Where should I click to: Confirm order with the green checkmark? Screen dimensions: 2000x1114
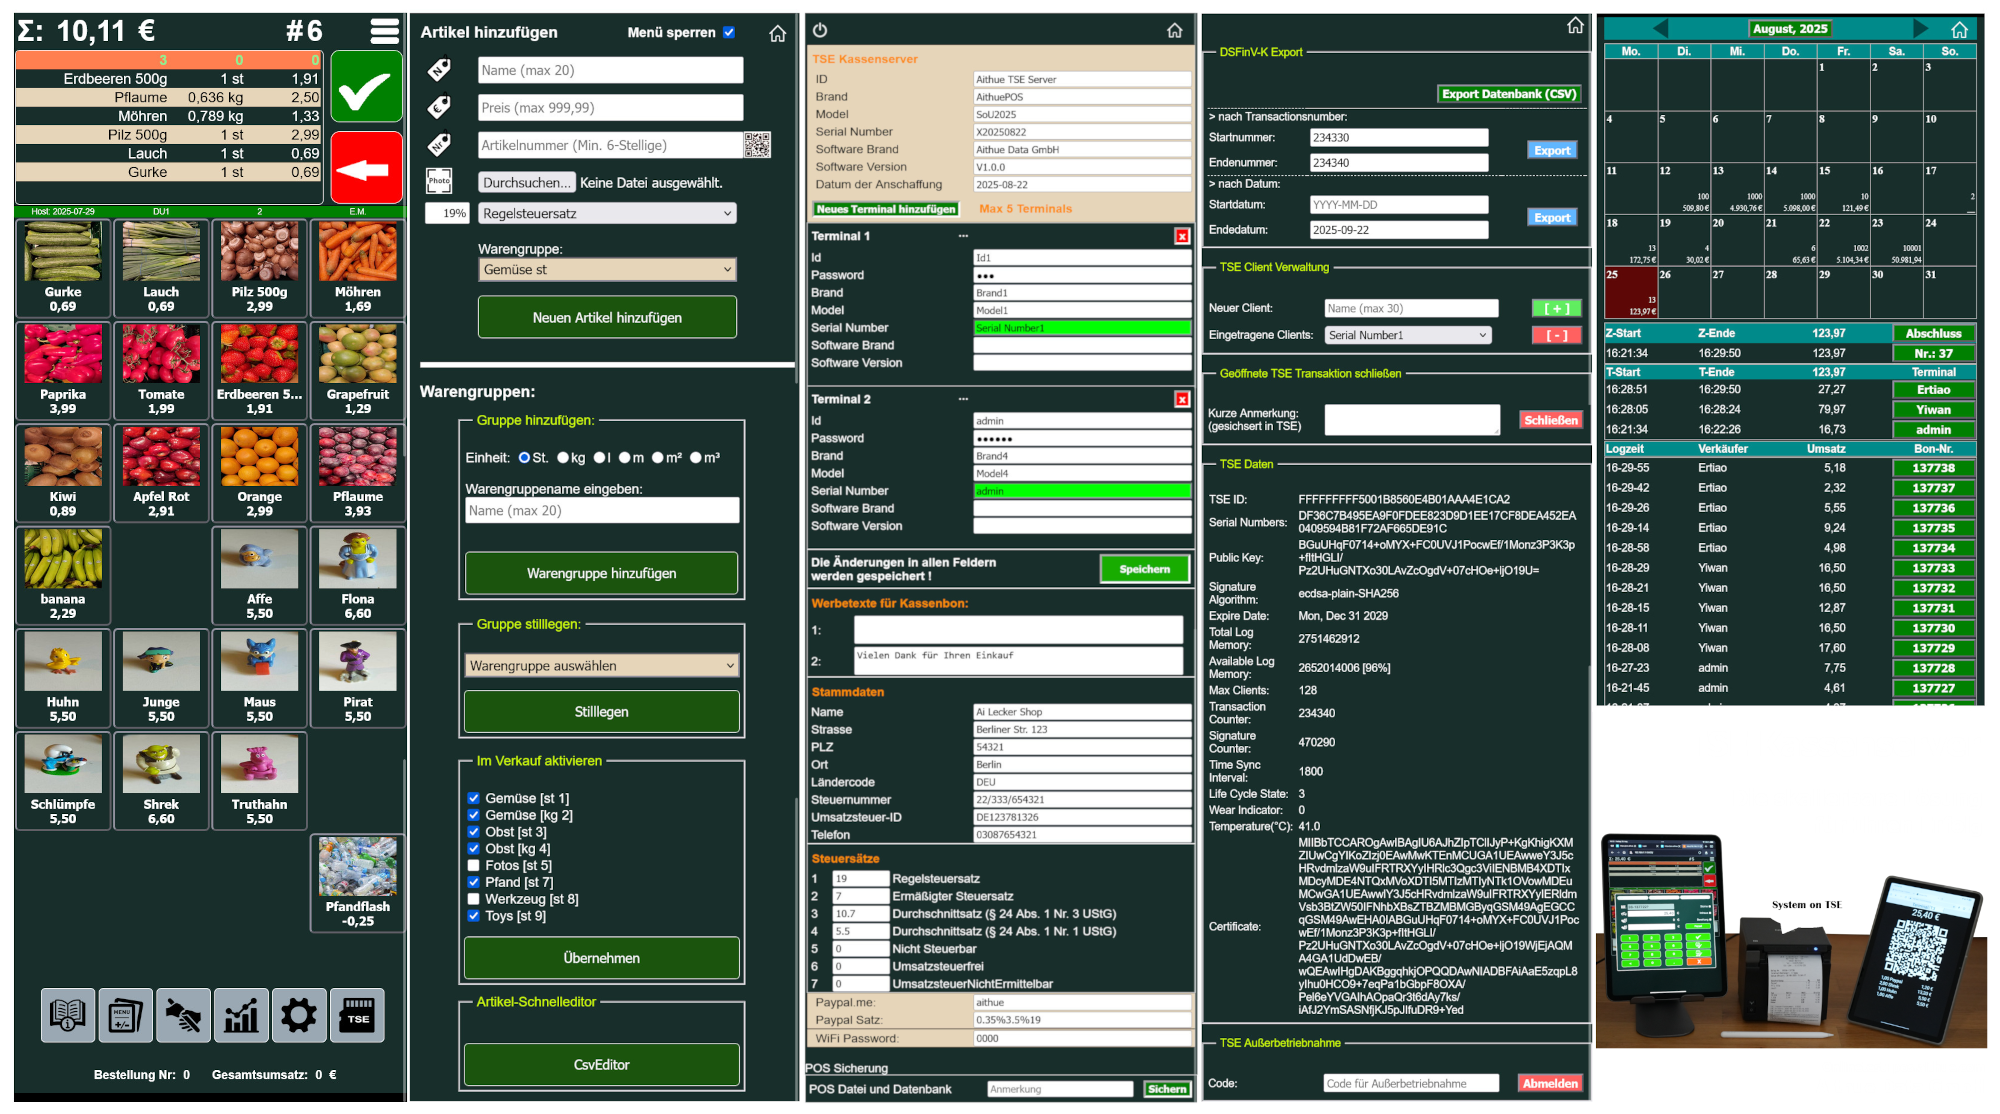pos(366,87)
